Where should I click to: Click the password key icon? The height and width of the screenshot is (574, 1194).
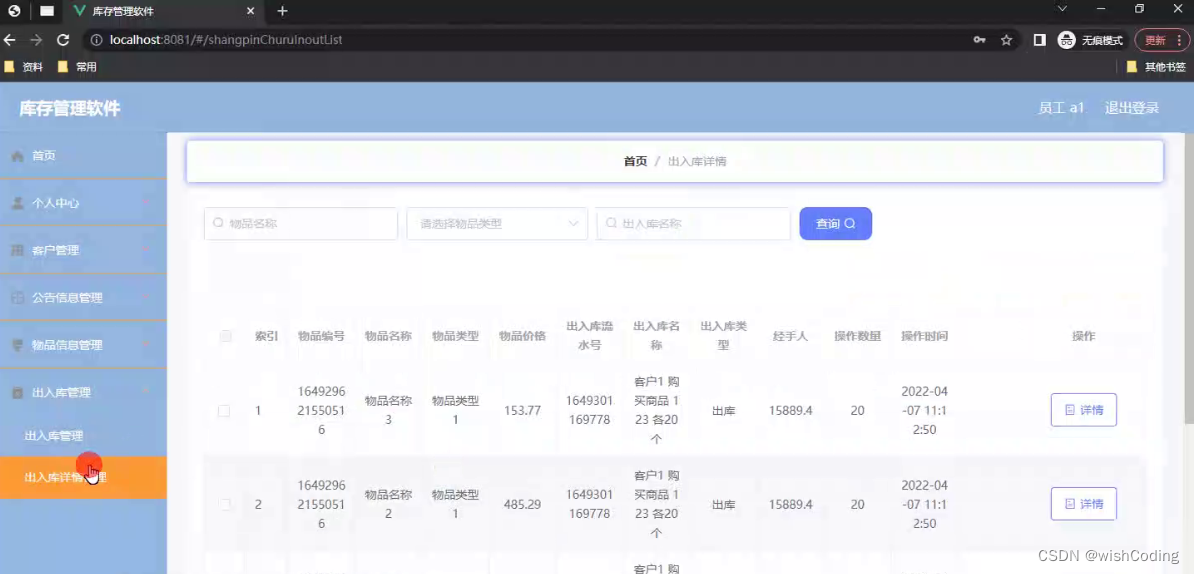pyautogui.click(x=979, y=40)
